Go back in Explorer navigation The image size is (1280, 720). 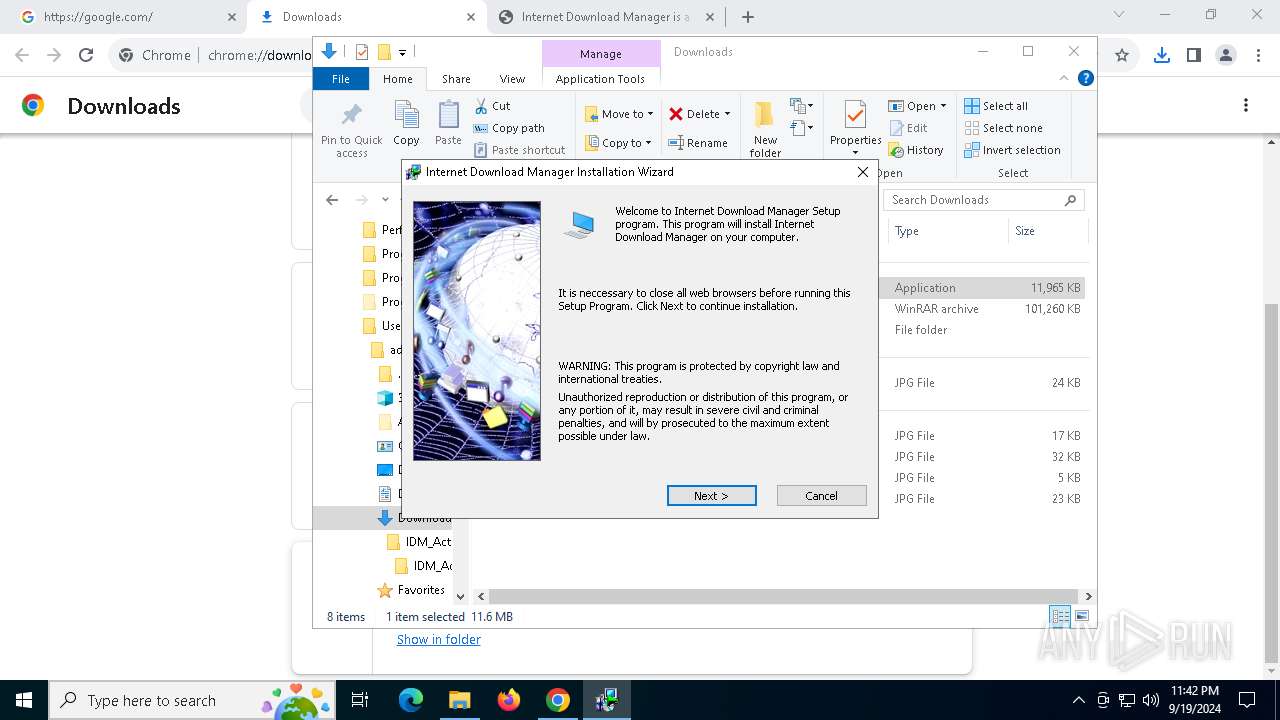tap(332, 200)
